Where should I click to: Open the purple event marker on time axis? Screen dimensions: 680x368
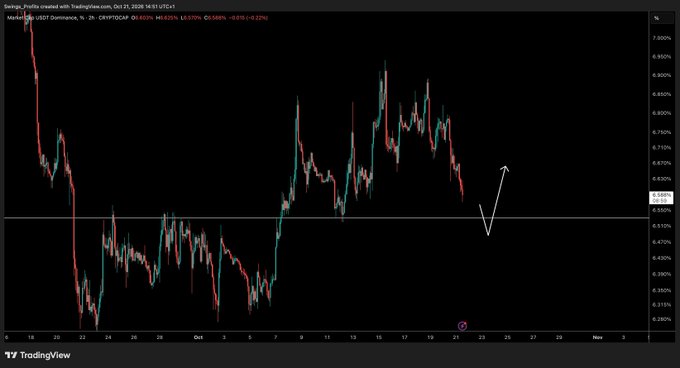(x=463, y=326)
